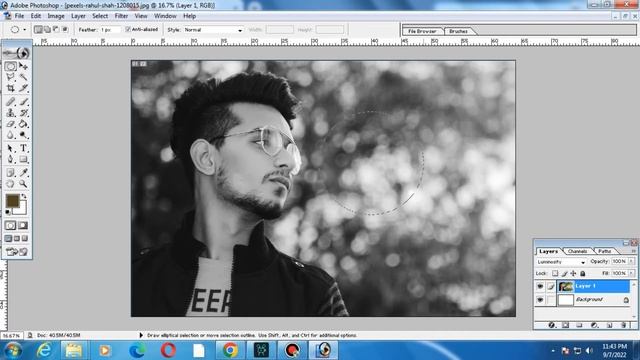Toggle Lock image pixels brush icon
The image size is (640, 360).
564,273
